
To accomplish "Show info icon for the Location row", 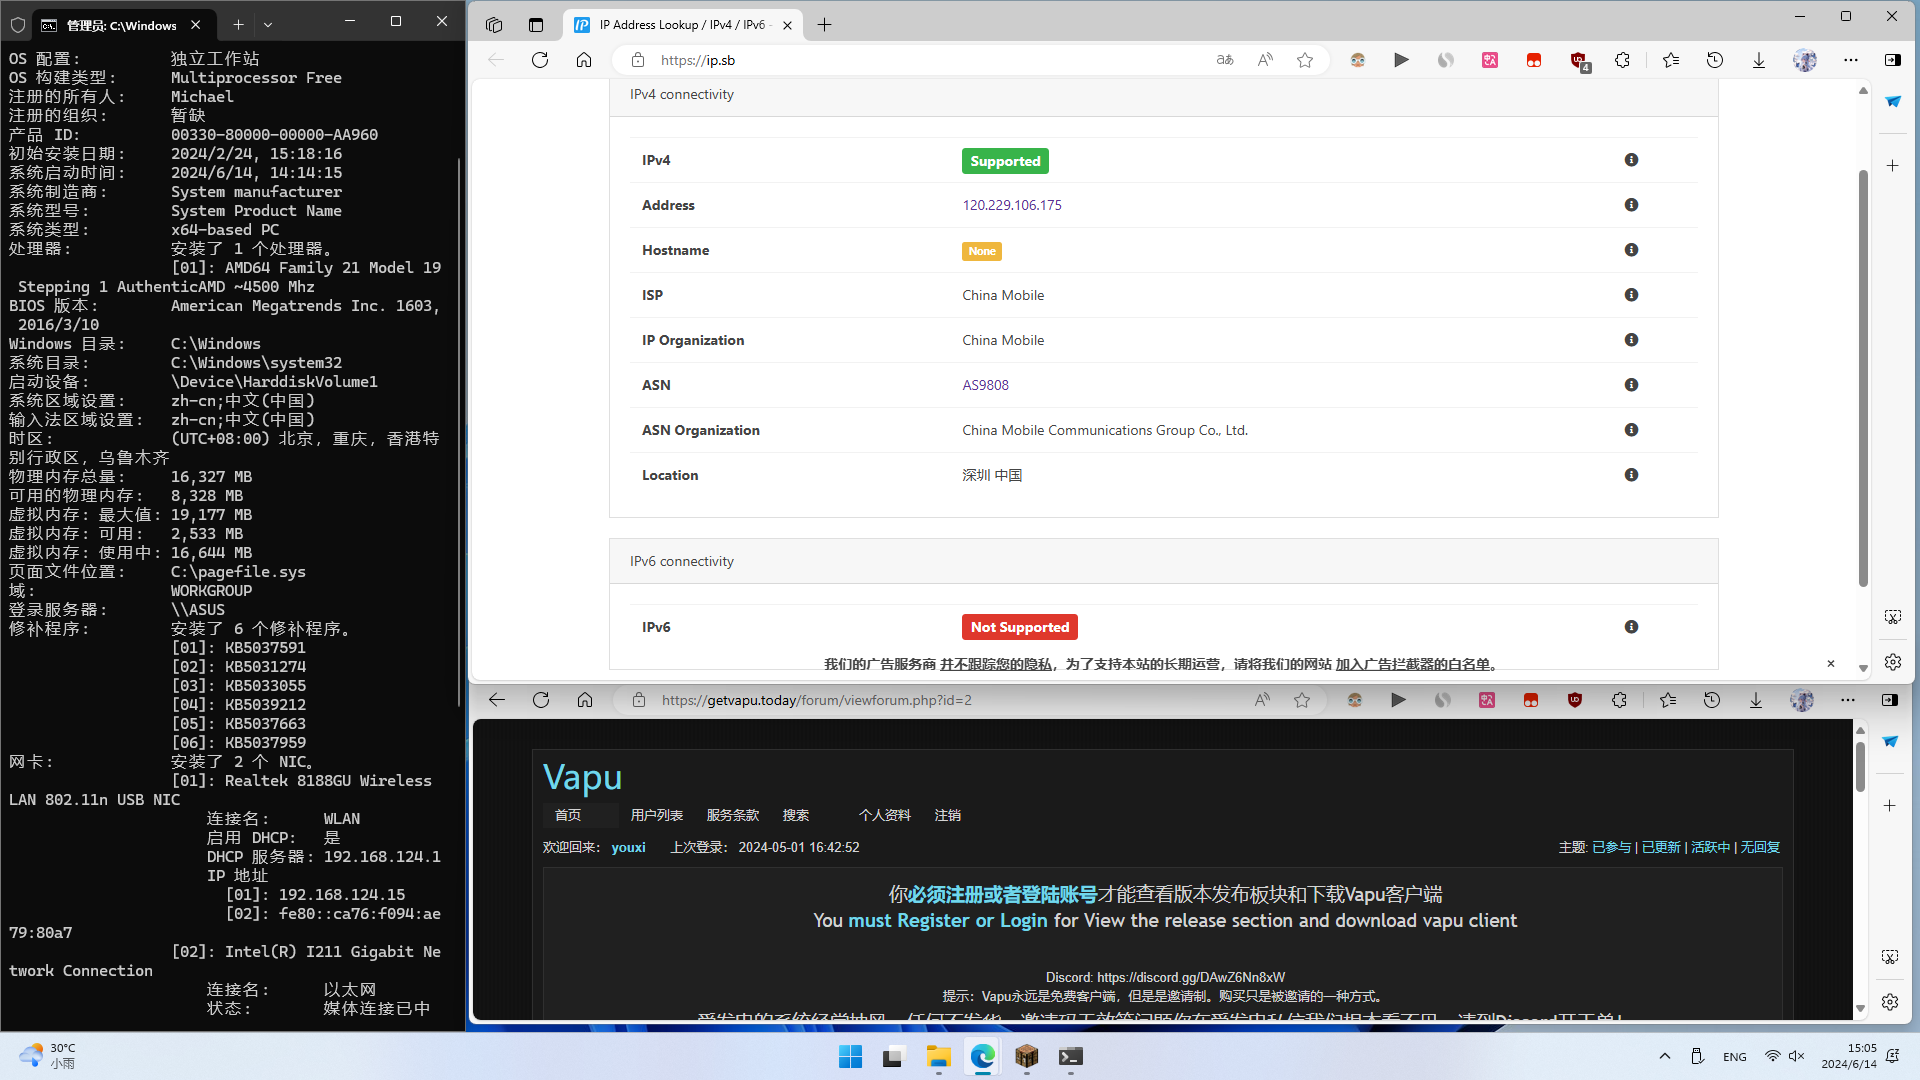I will point(1631,475).
